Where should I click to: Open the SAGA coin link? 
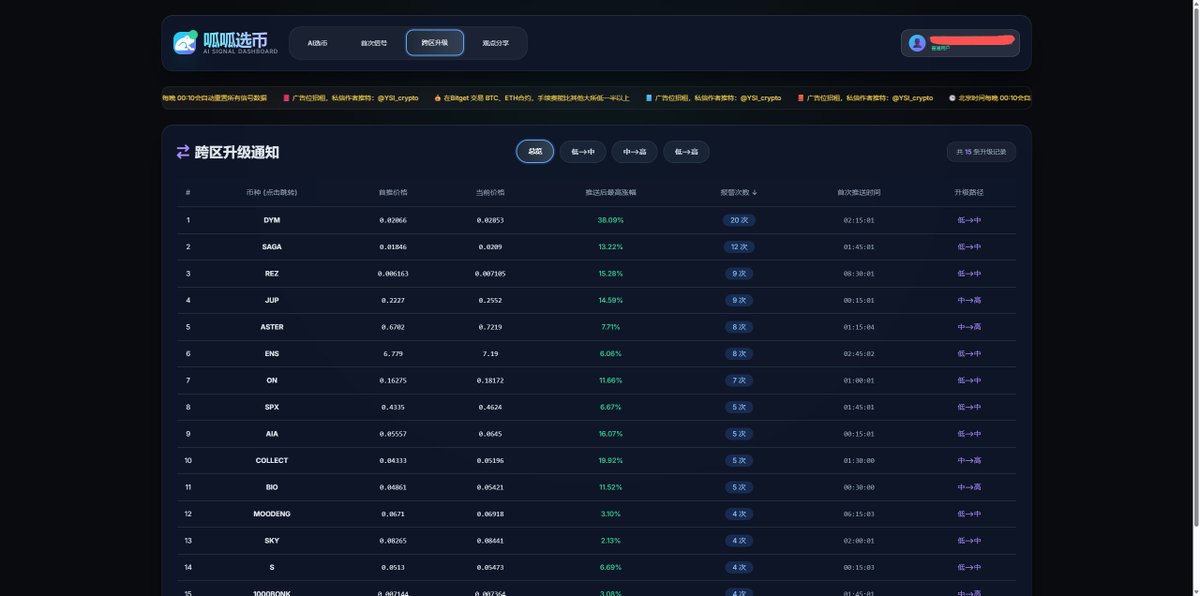coord(272,247)
